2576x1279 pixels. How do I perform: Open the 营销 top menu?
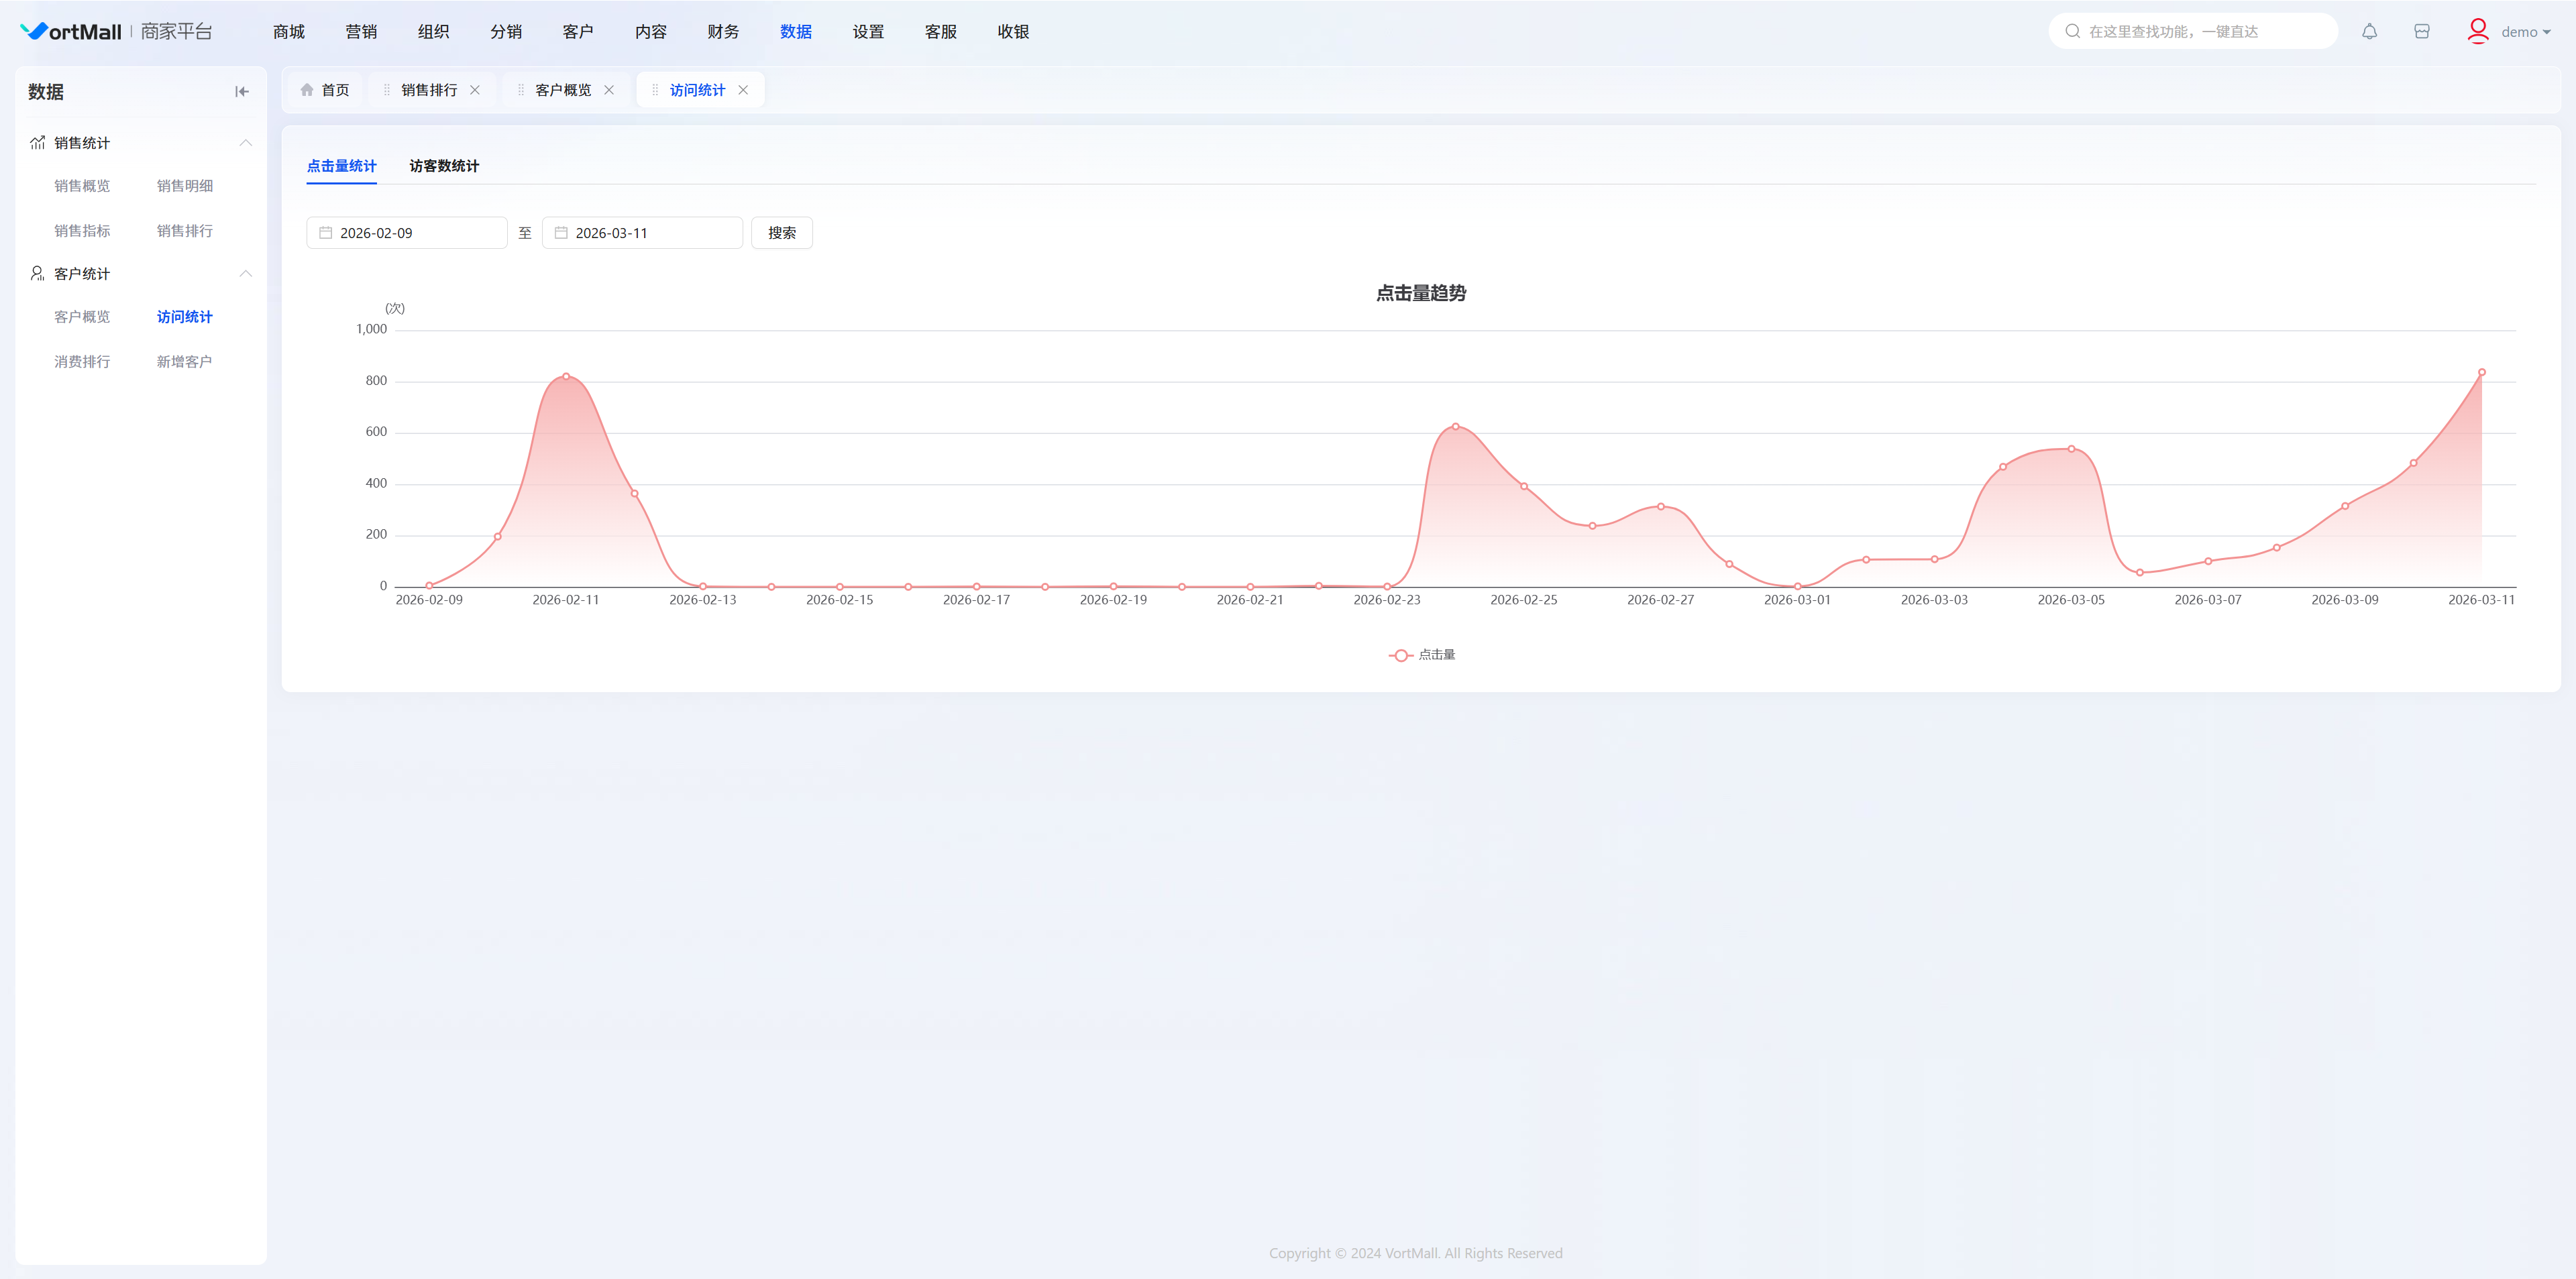click(x=361, y=32)
